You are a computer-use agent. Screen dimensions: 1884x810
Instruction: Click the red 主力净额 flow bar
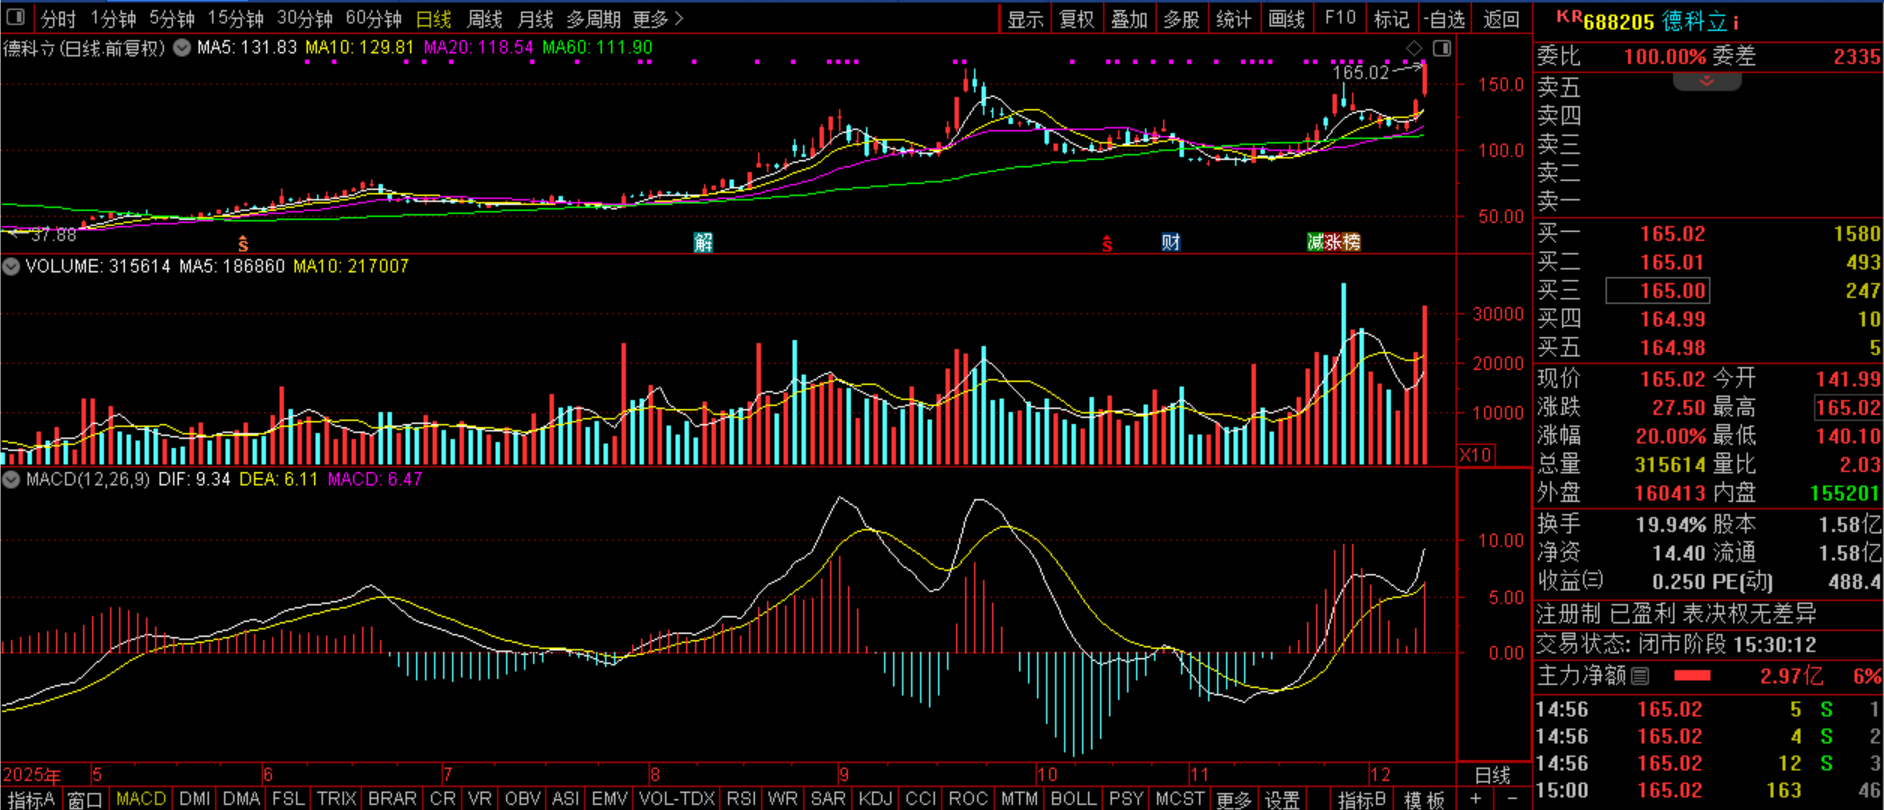point(1692,676)
